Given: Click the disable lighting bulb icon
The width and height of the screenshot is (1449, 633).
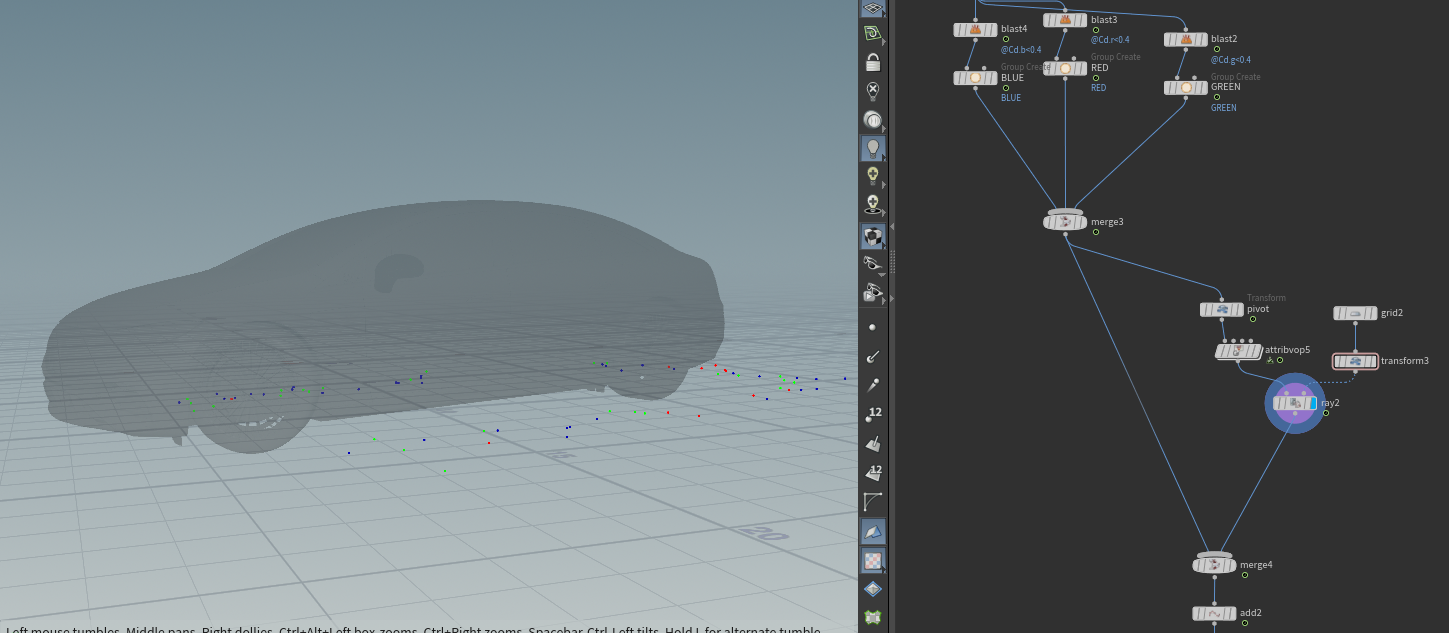Looking at the screenshot, I should coord(873,92).
